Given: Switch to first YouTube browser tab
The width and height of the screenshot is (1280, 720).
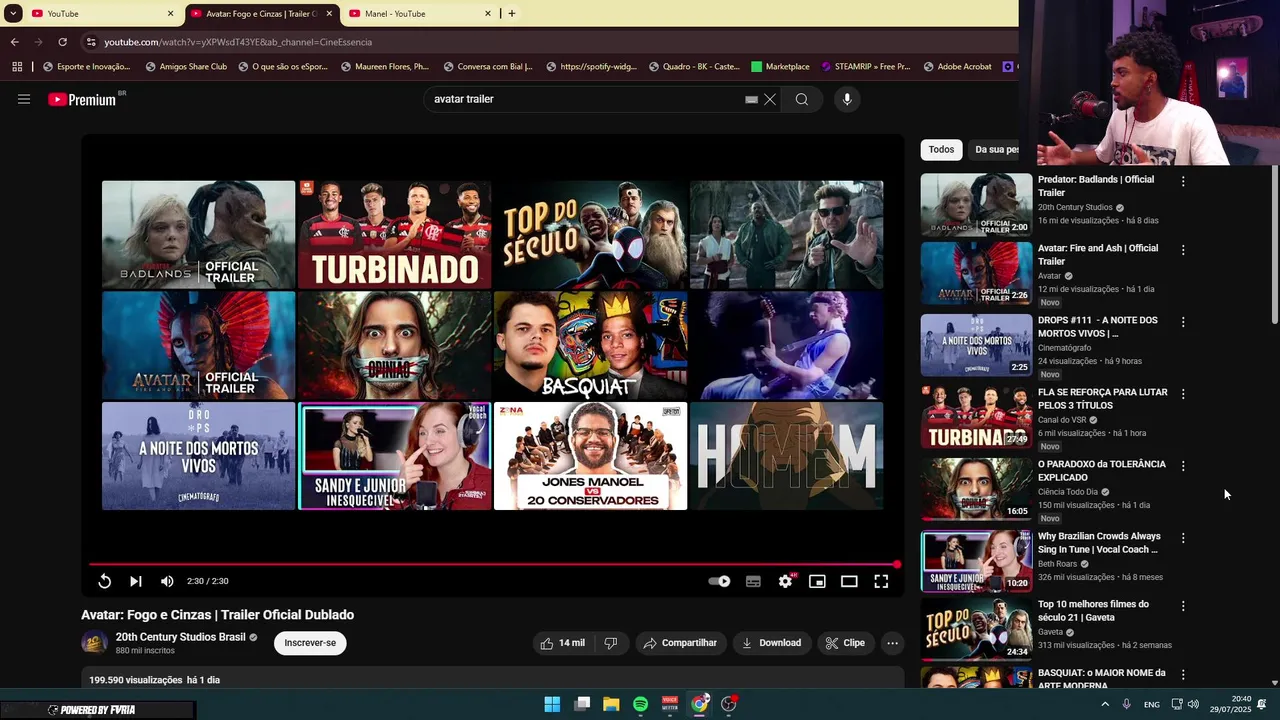Looking at the screenshot, I should (x=100, y=14).
